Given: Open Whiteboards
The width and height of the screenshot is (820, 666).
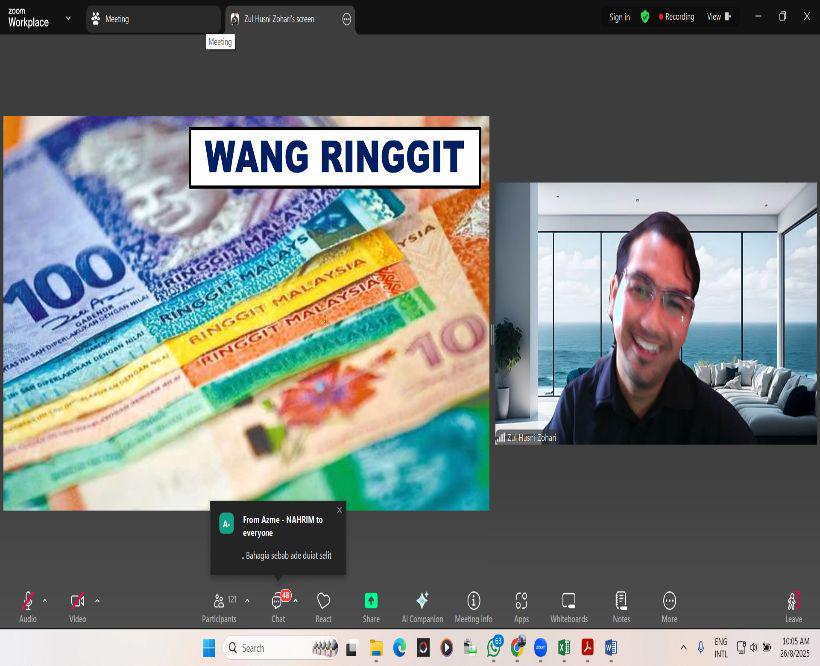Looking at the screenshot, I should [568, 603].
